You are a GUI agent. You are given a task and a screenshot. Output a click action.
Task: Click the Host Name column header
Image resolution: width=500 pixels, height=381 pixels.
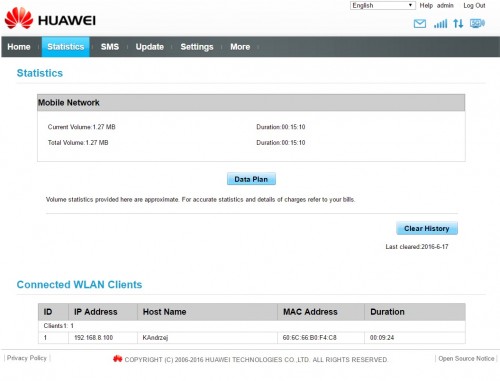click(x=207, y=312)
